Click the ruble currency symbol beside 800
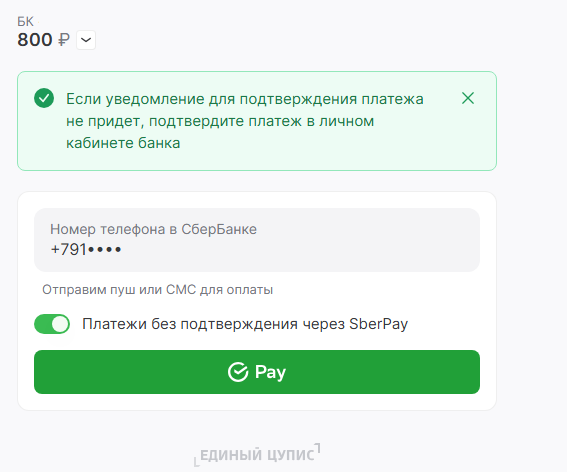Screen dimensions: 567x472 tap(64, 39)
